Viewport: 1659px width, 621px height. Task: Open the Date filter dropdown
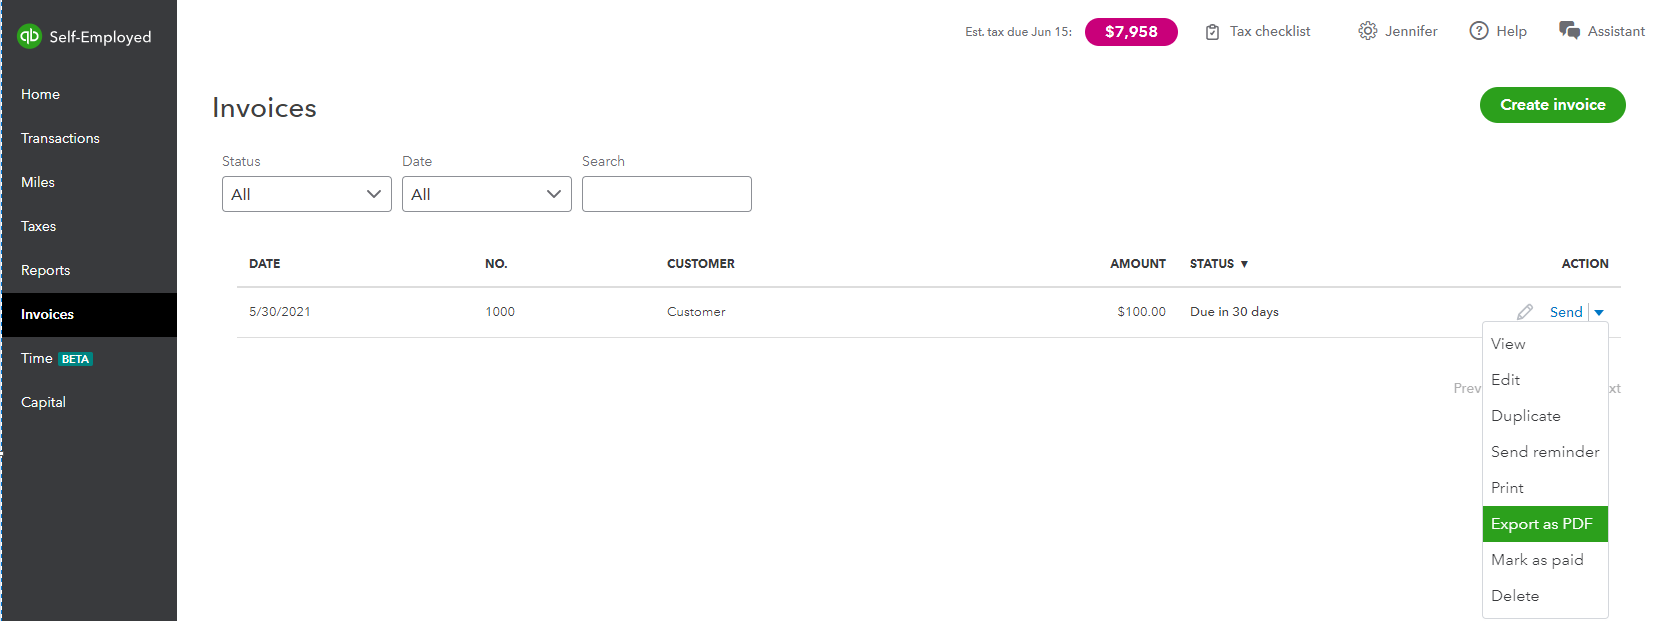pyautogui.click(x=486, y=194)
